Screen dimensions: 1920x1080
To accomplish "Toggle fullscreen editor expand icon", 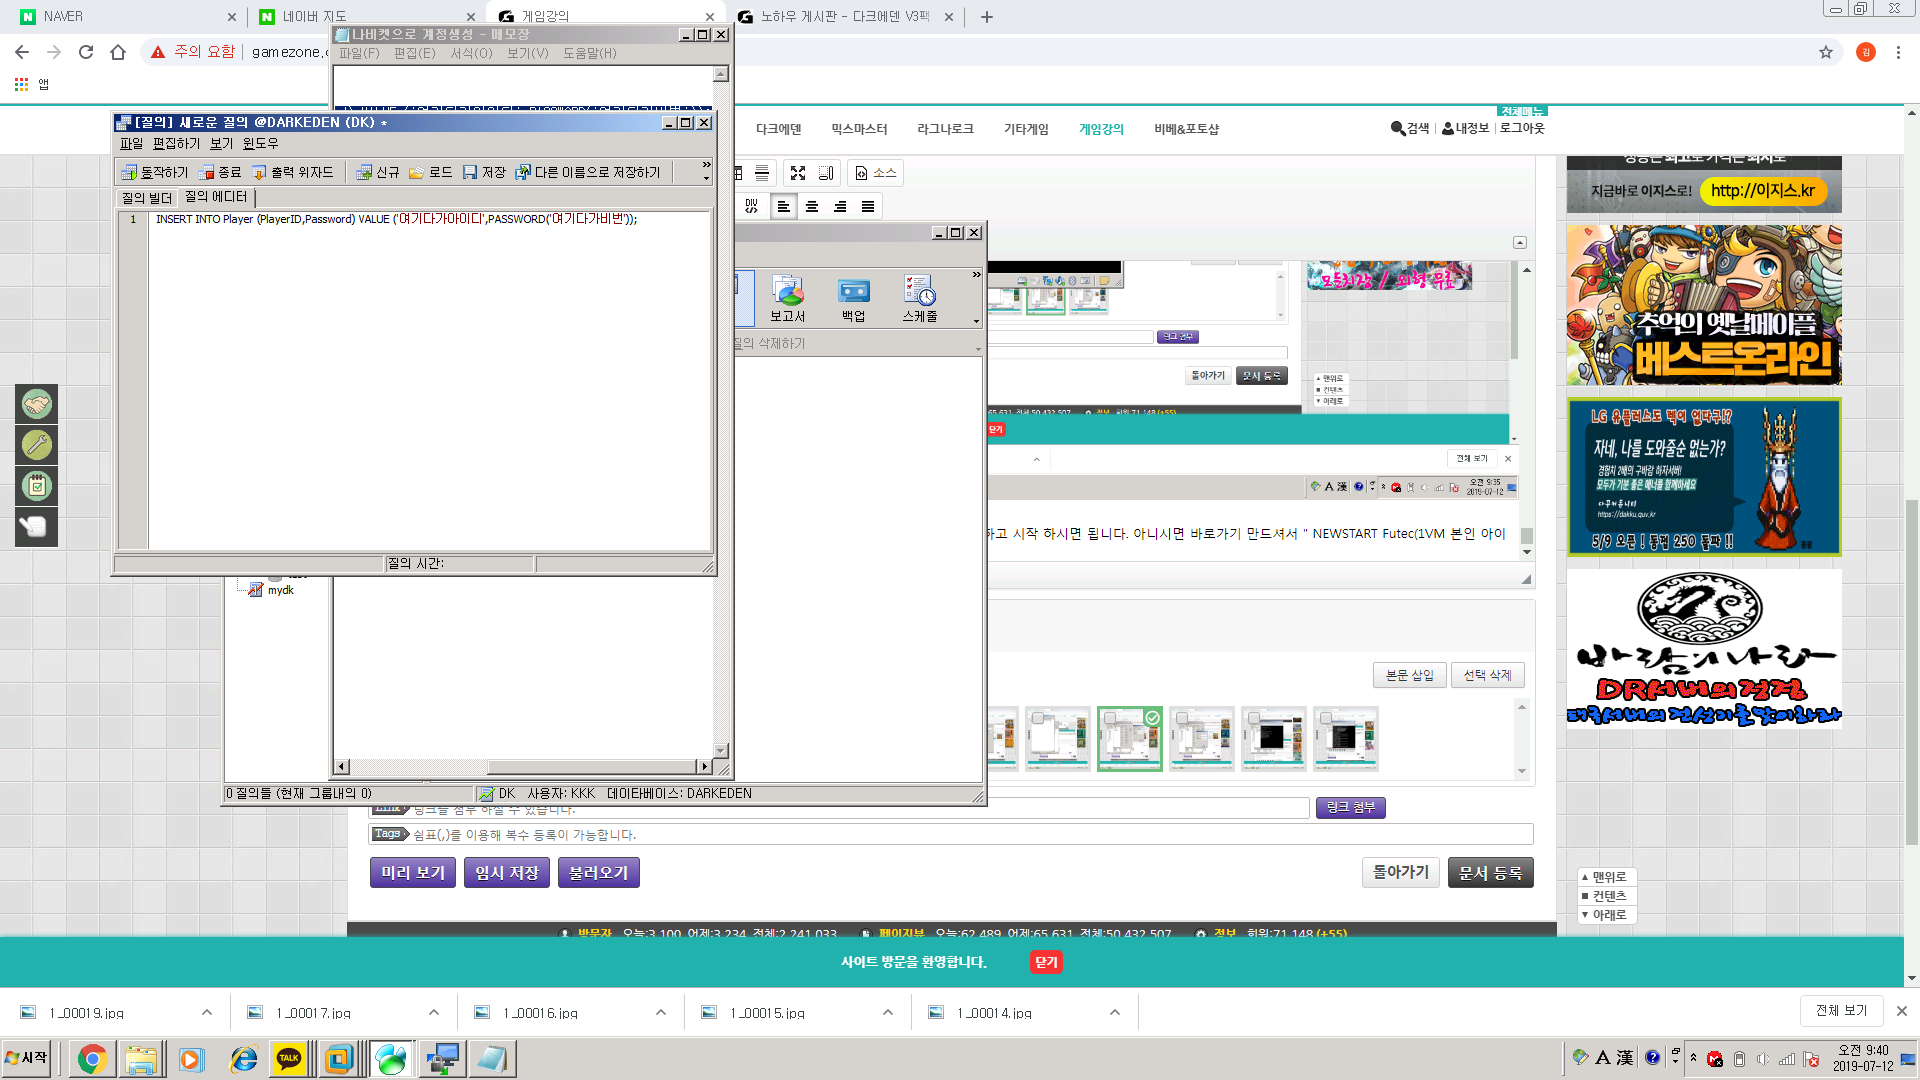I will point(798,173).
